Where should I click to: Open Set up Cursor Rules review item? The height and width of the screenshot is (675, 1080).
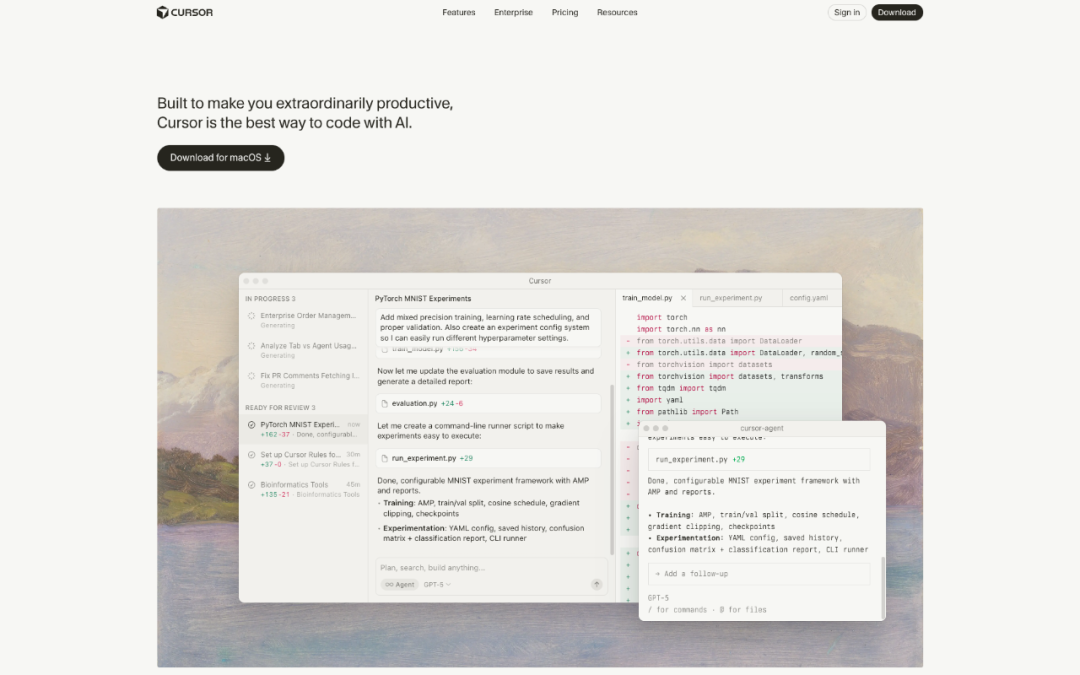303,459
